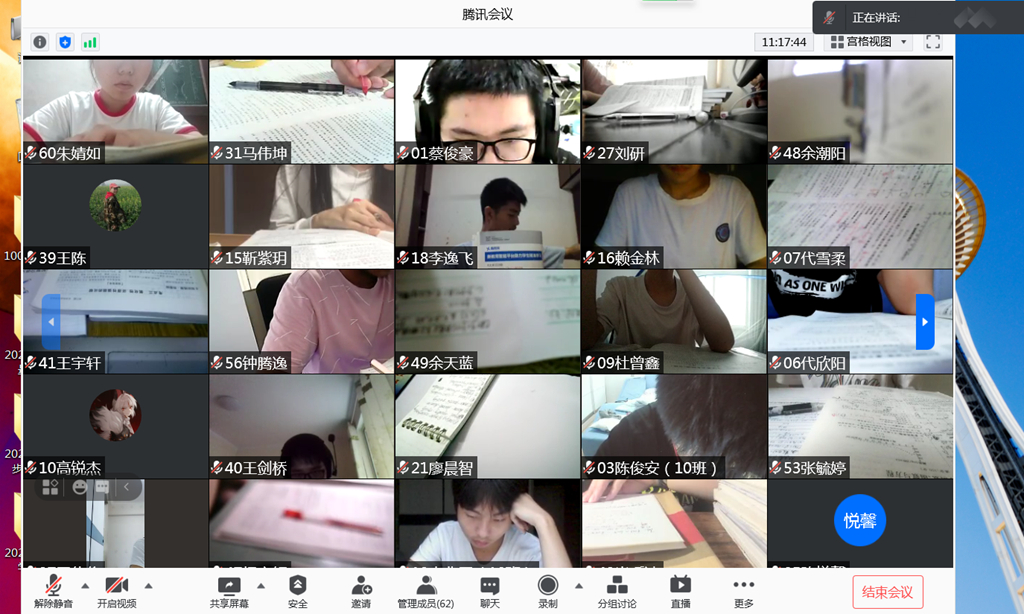This screenshot has height=614, width=1024.
Task: Unmute microphone with 解除静音
Action: pyautogui.click(x=54, y=591)
